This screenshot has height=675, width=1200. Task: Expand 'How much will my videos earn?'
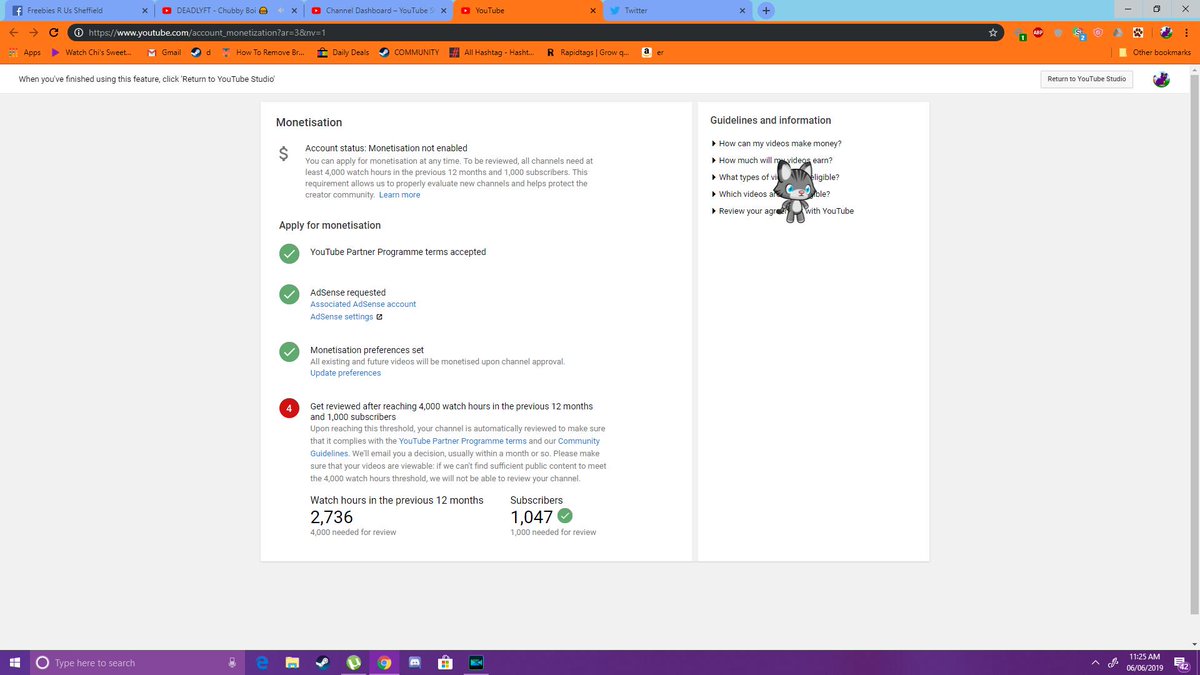771,160
